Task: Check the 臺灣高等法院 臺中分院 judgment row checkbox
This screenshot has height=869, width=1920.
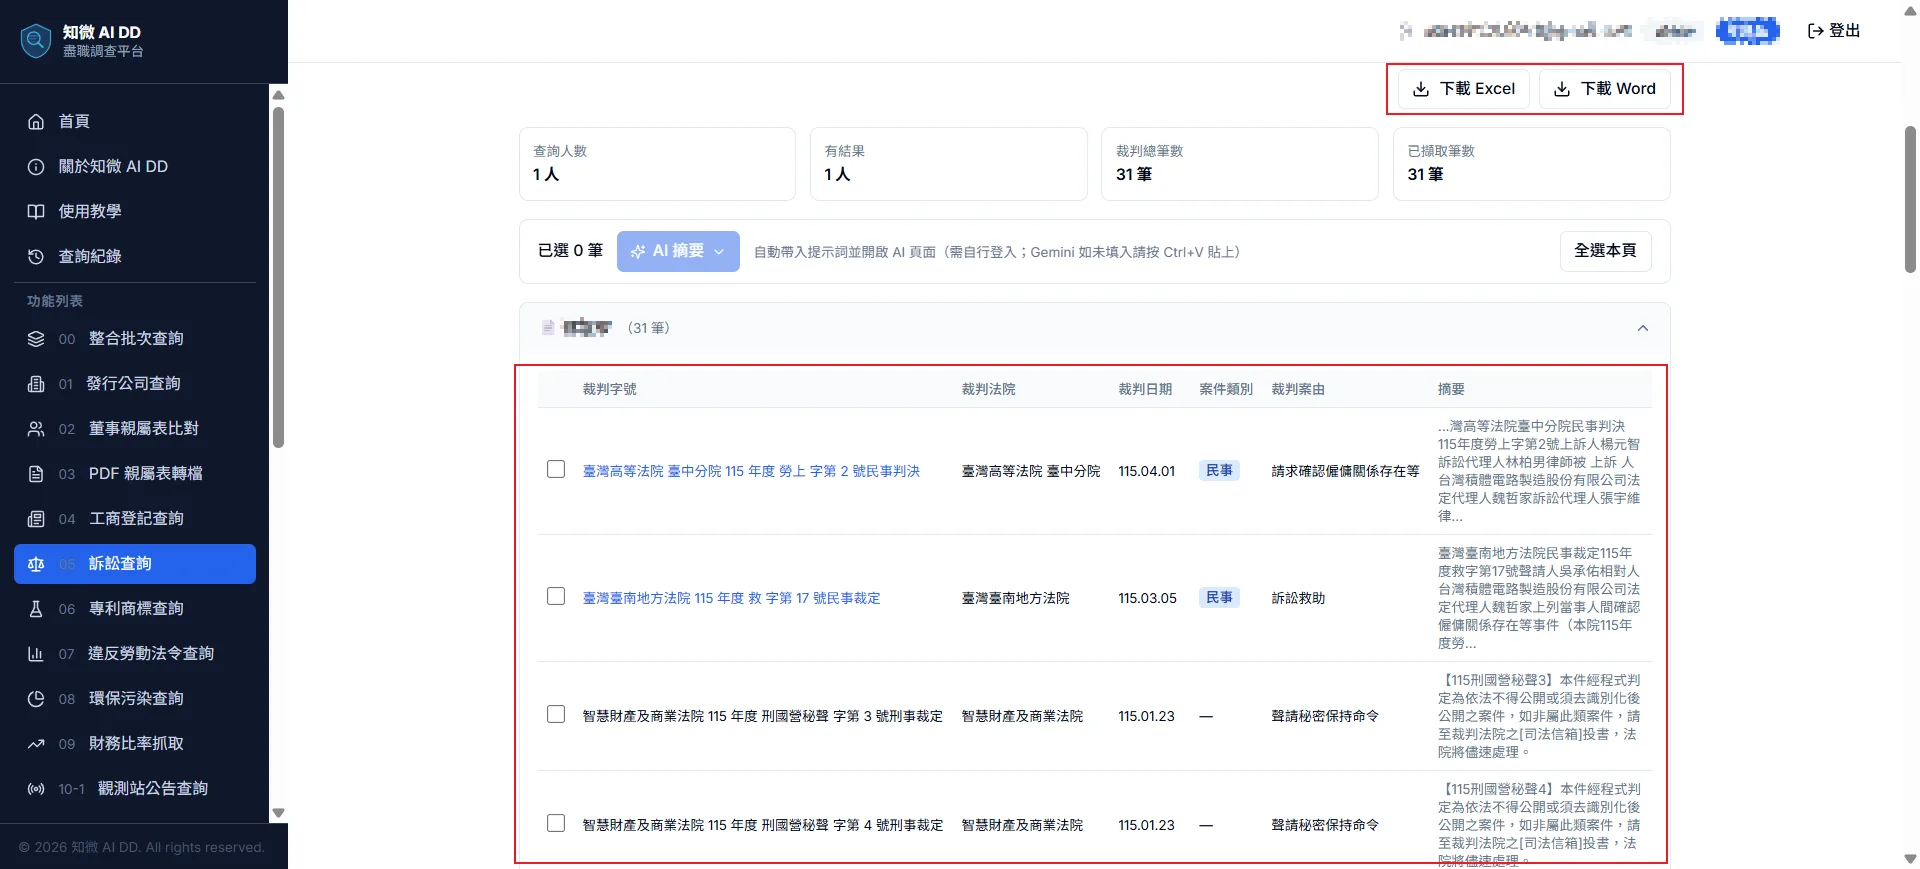Action: click(556, 469)
